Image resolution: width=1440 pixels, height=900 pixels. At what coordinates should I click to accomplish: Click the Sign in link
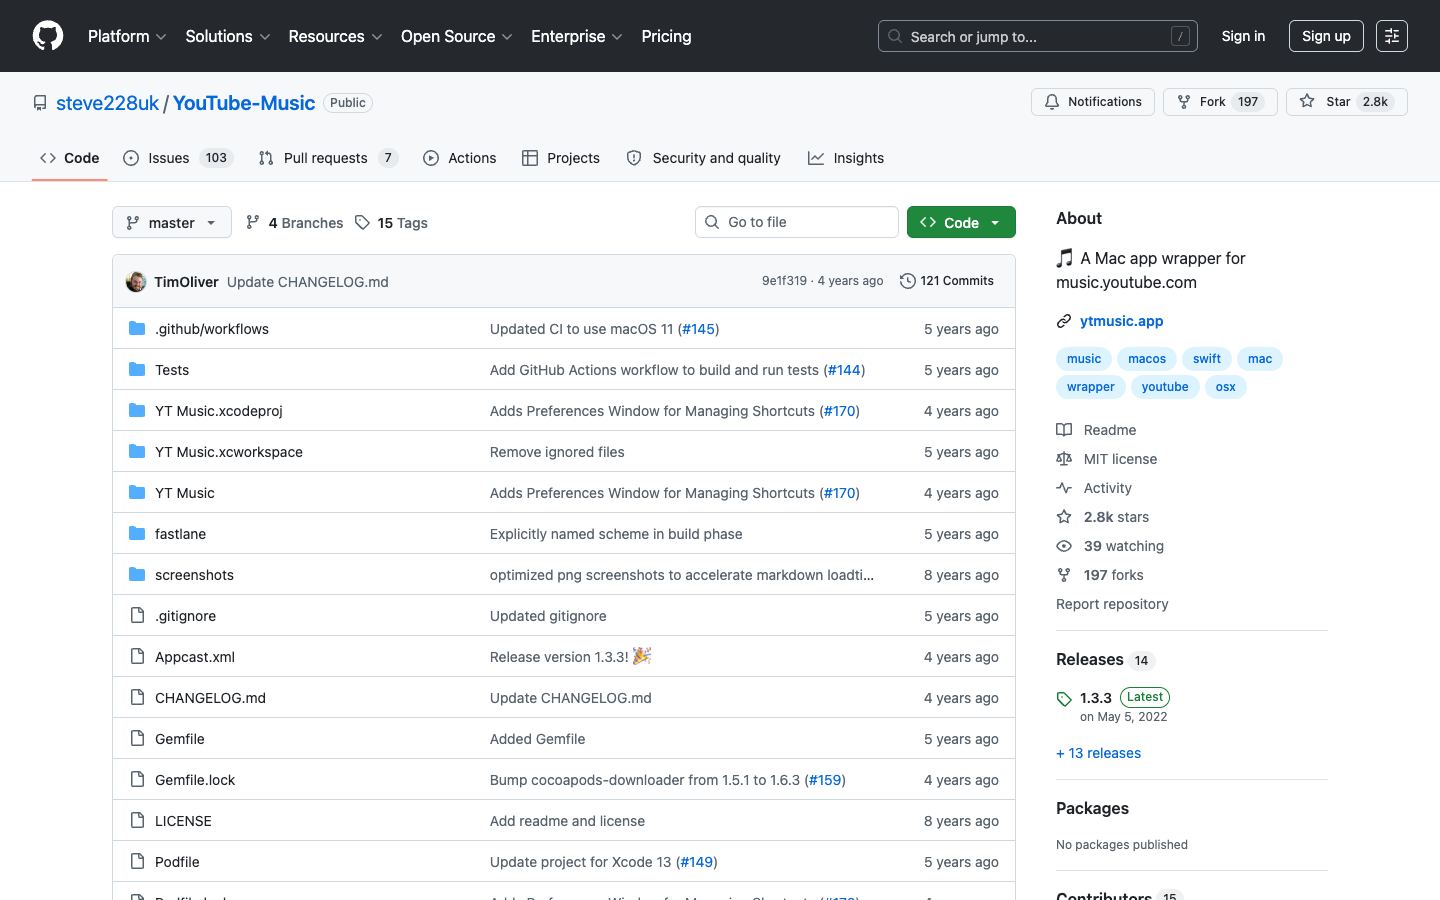(1243, 36)
